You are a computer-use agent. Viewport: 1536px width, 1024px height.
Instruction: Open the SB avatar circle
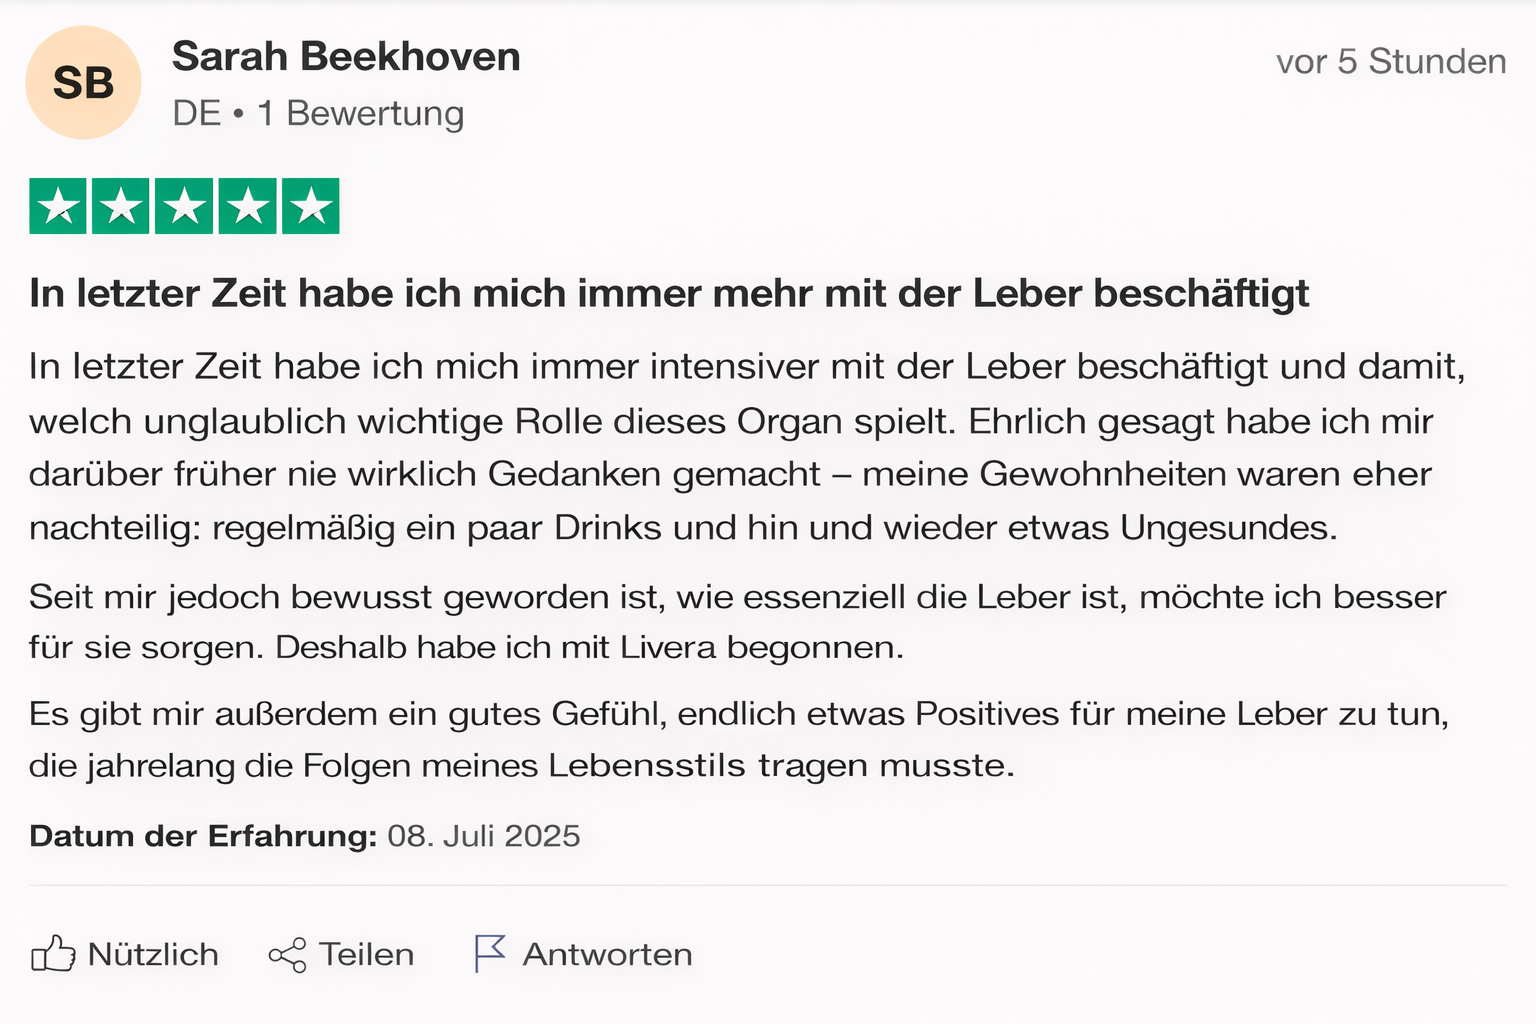click(x=83, y=83)
